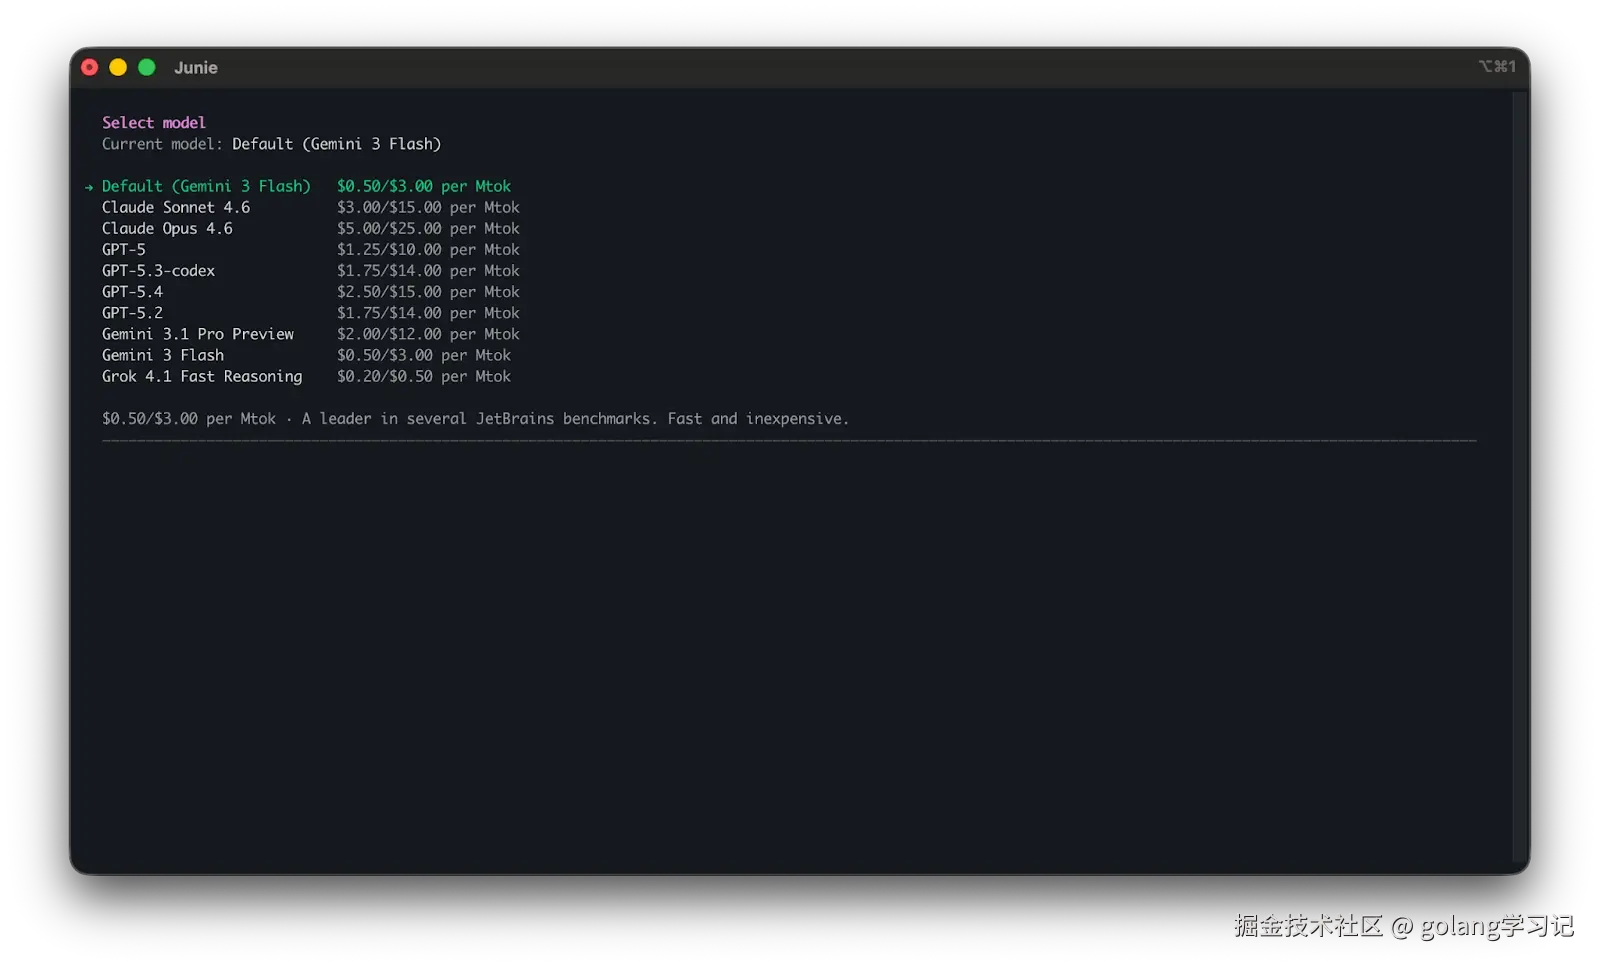Choose Grok 4.1 Fast Reasoning model

(202, 376)
